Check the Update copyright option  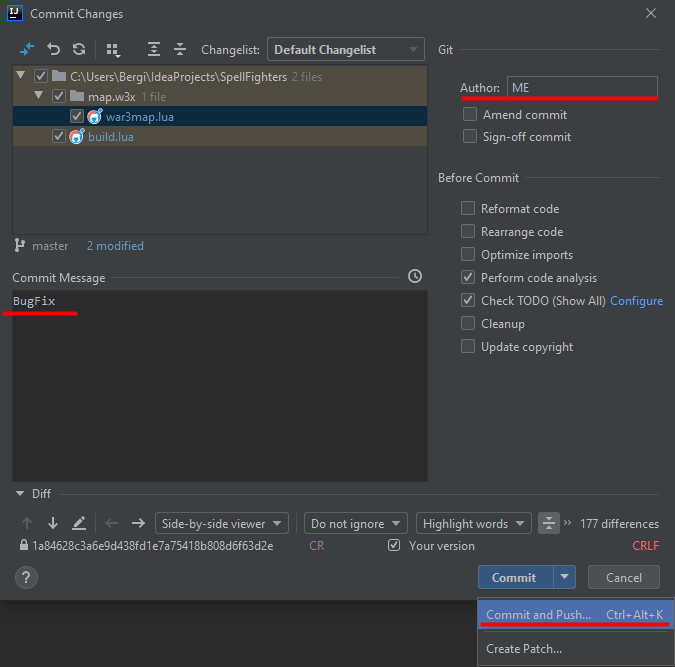[x=468, y=346]
